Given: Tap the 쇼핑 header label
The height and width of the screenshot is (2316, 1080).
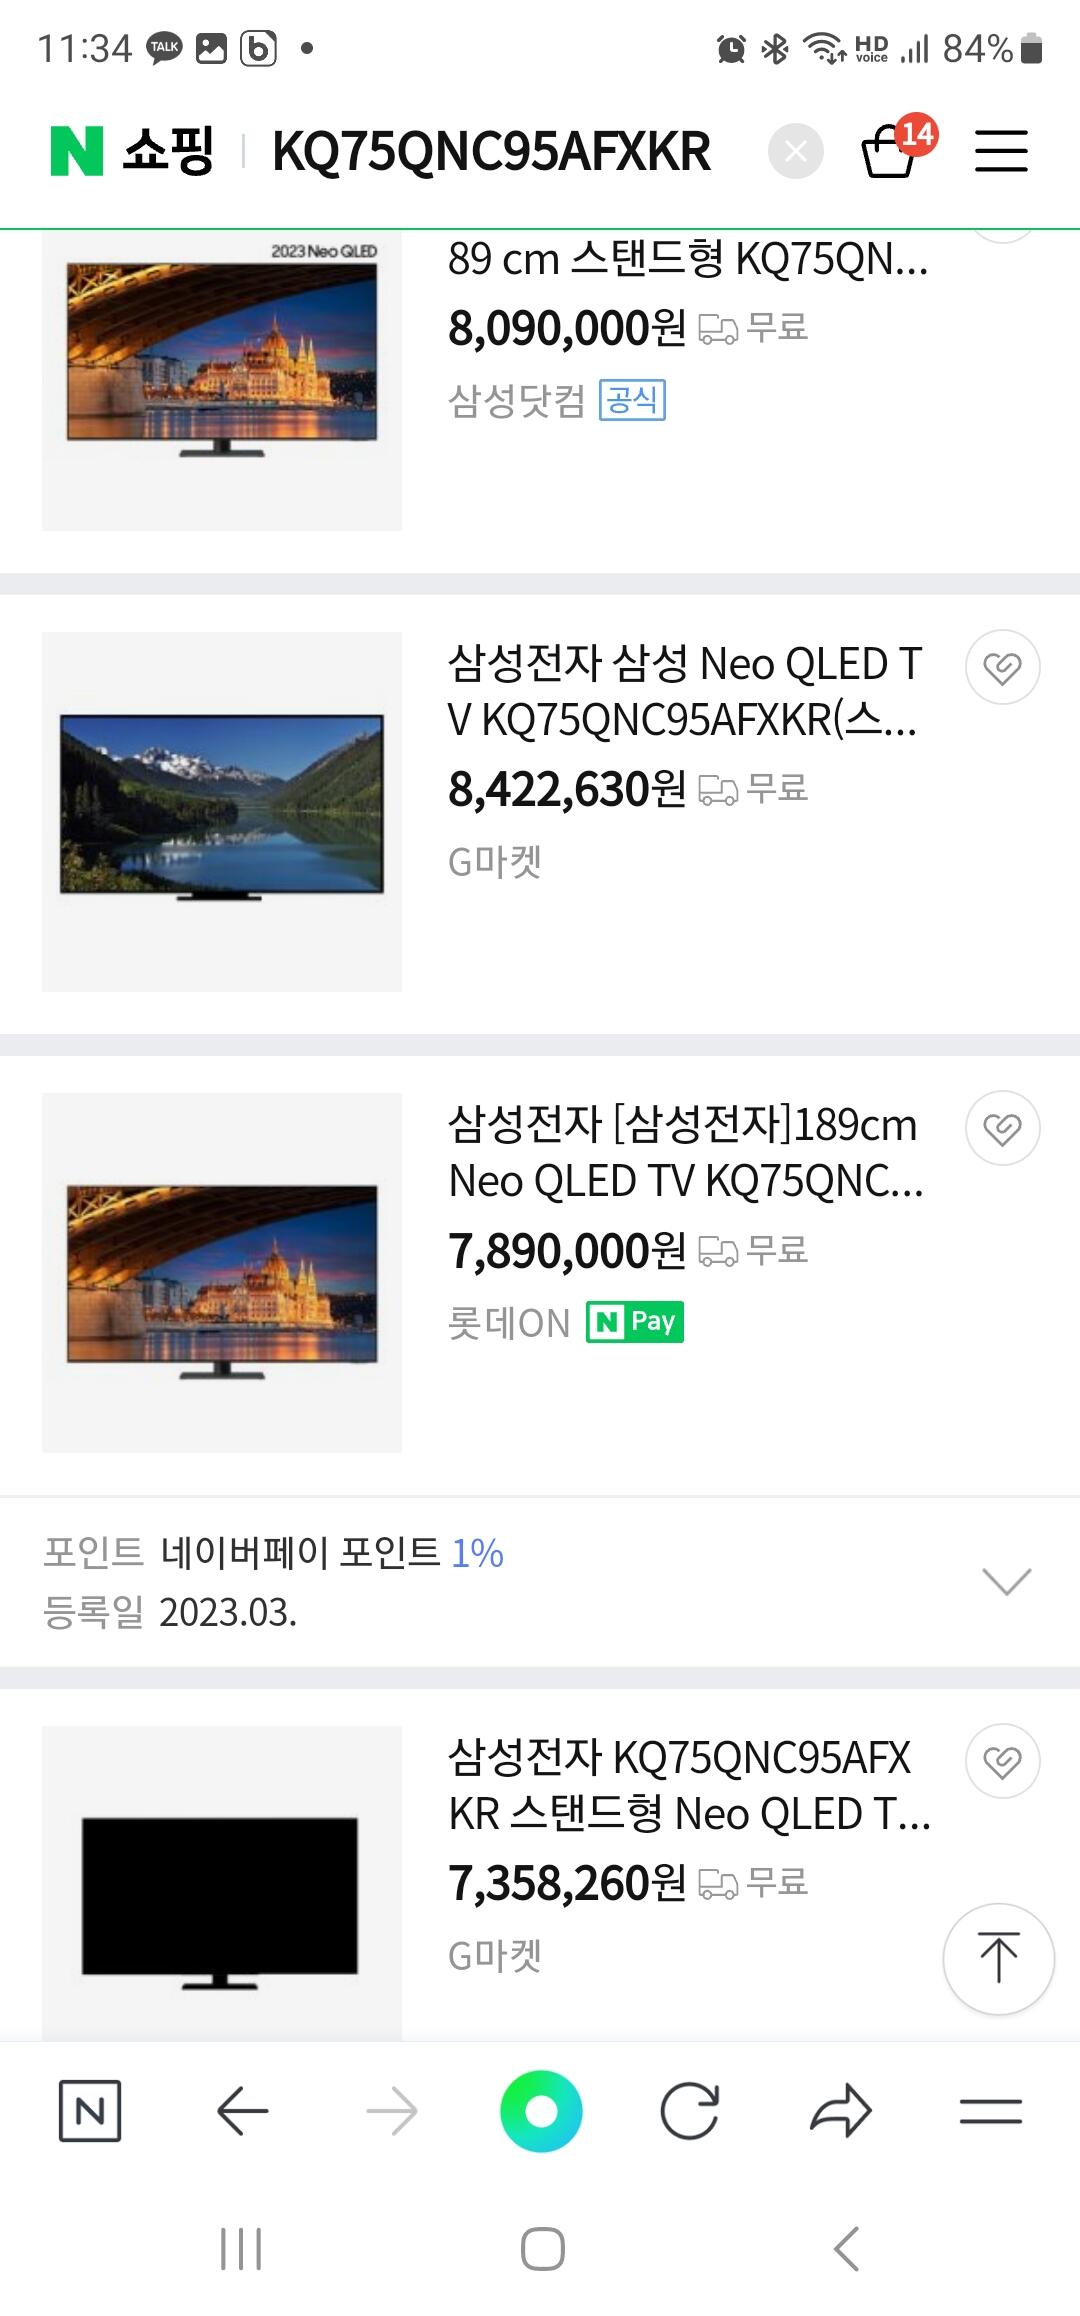Looking at the screenshot, I should 168,151.
